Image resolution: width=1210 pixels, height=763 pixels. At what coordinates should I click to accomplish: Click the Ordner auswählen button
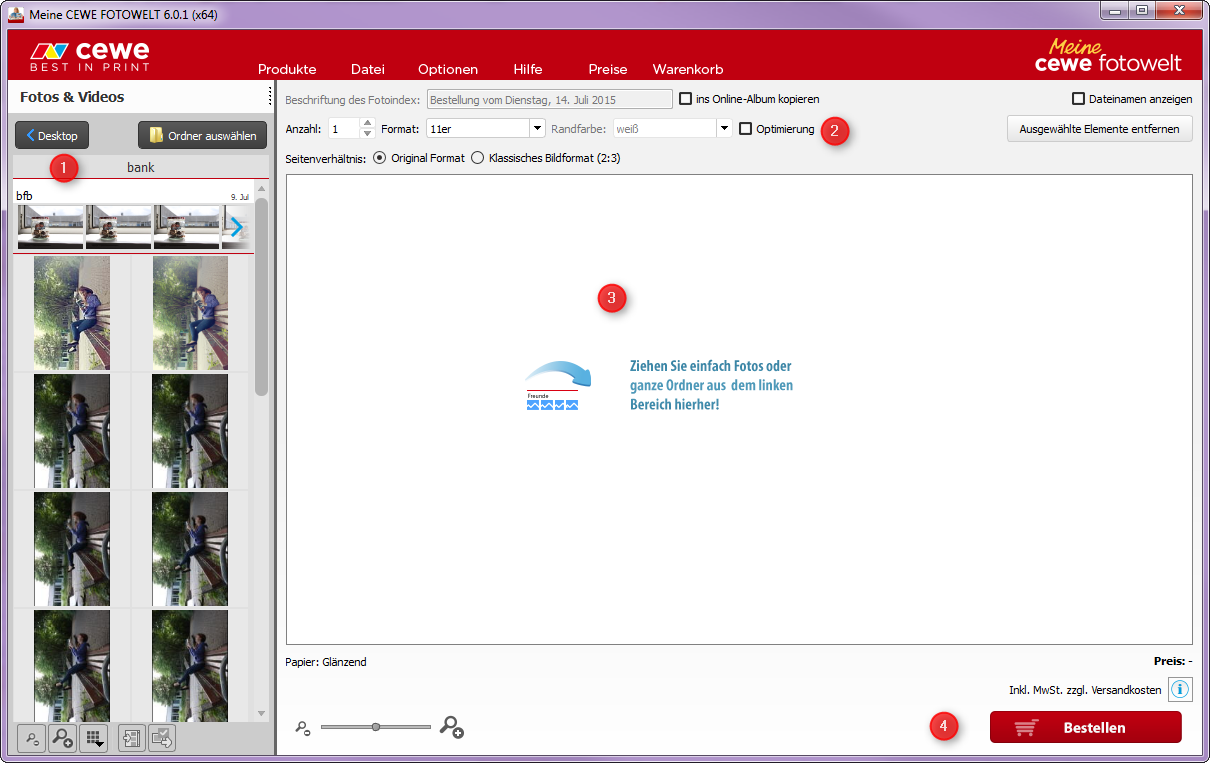pos(203,135)
